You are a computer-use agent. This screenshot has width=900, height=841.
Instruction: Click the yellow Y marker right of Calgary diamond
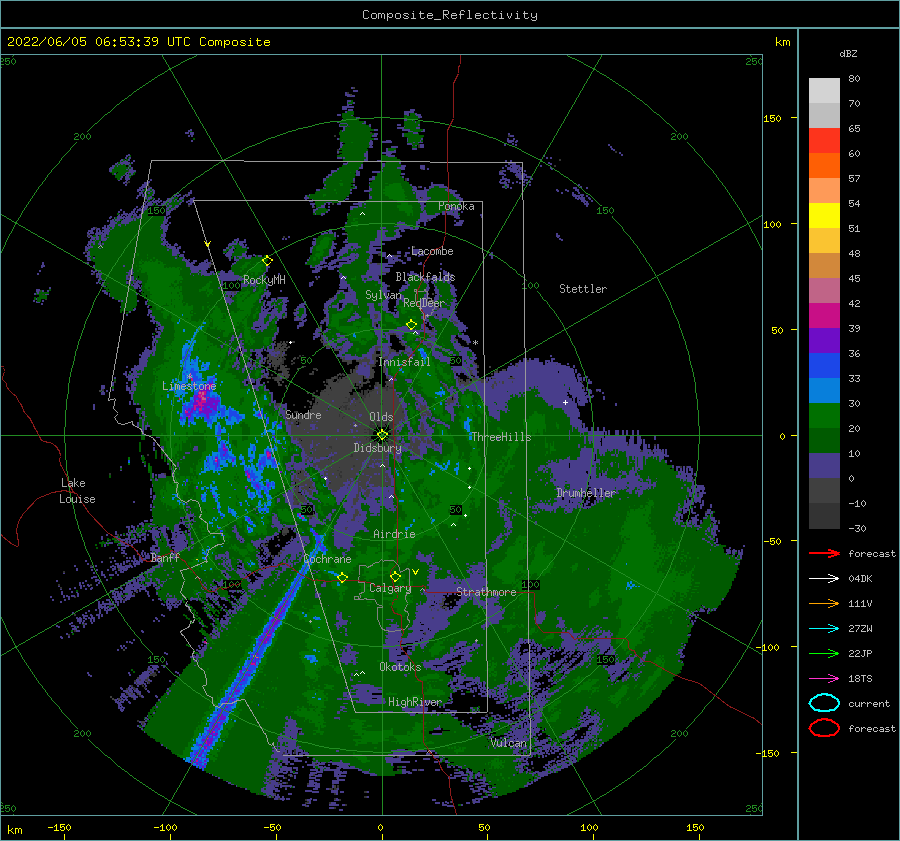point(416,572)
